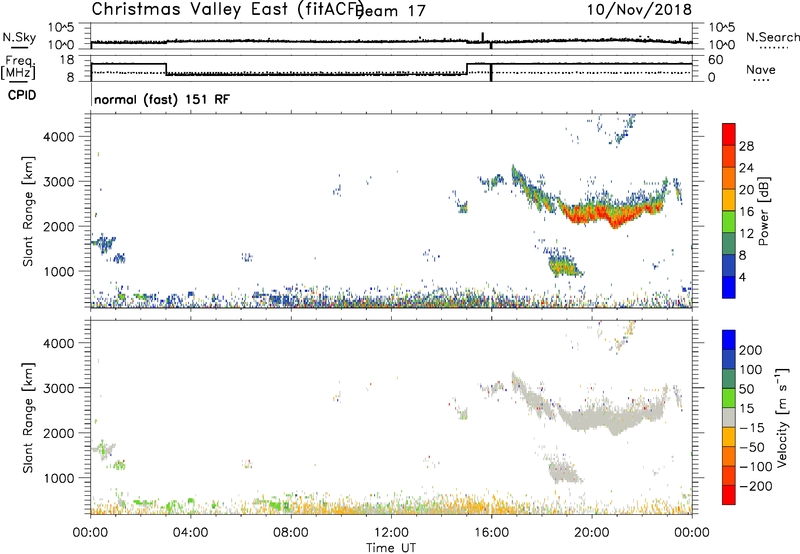Click the '28' tick on the Power scale

(x=746, y=146)
